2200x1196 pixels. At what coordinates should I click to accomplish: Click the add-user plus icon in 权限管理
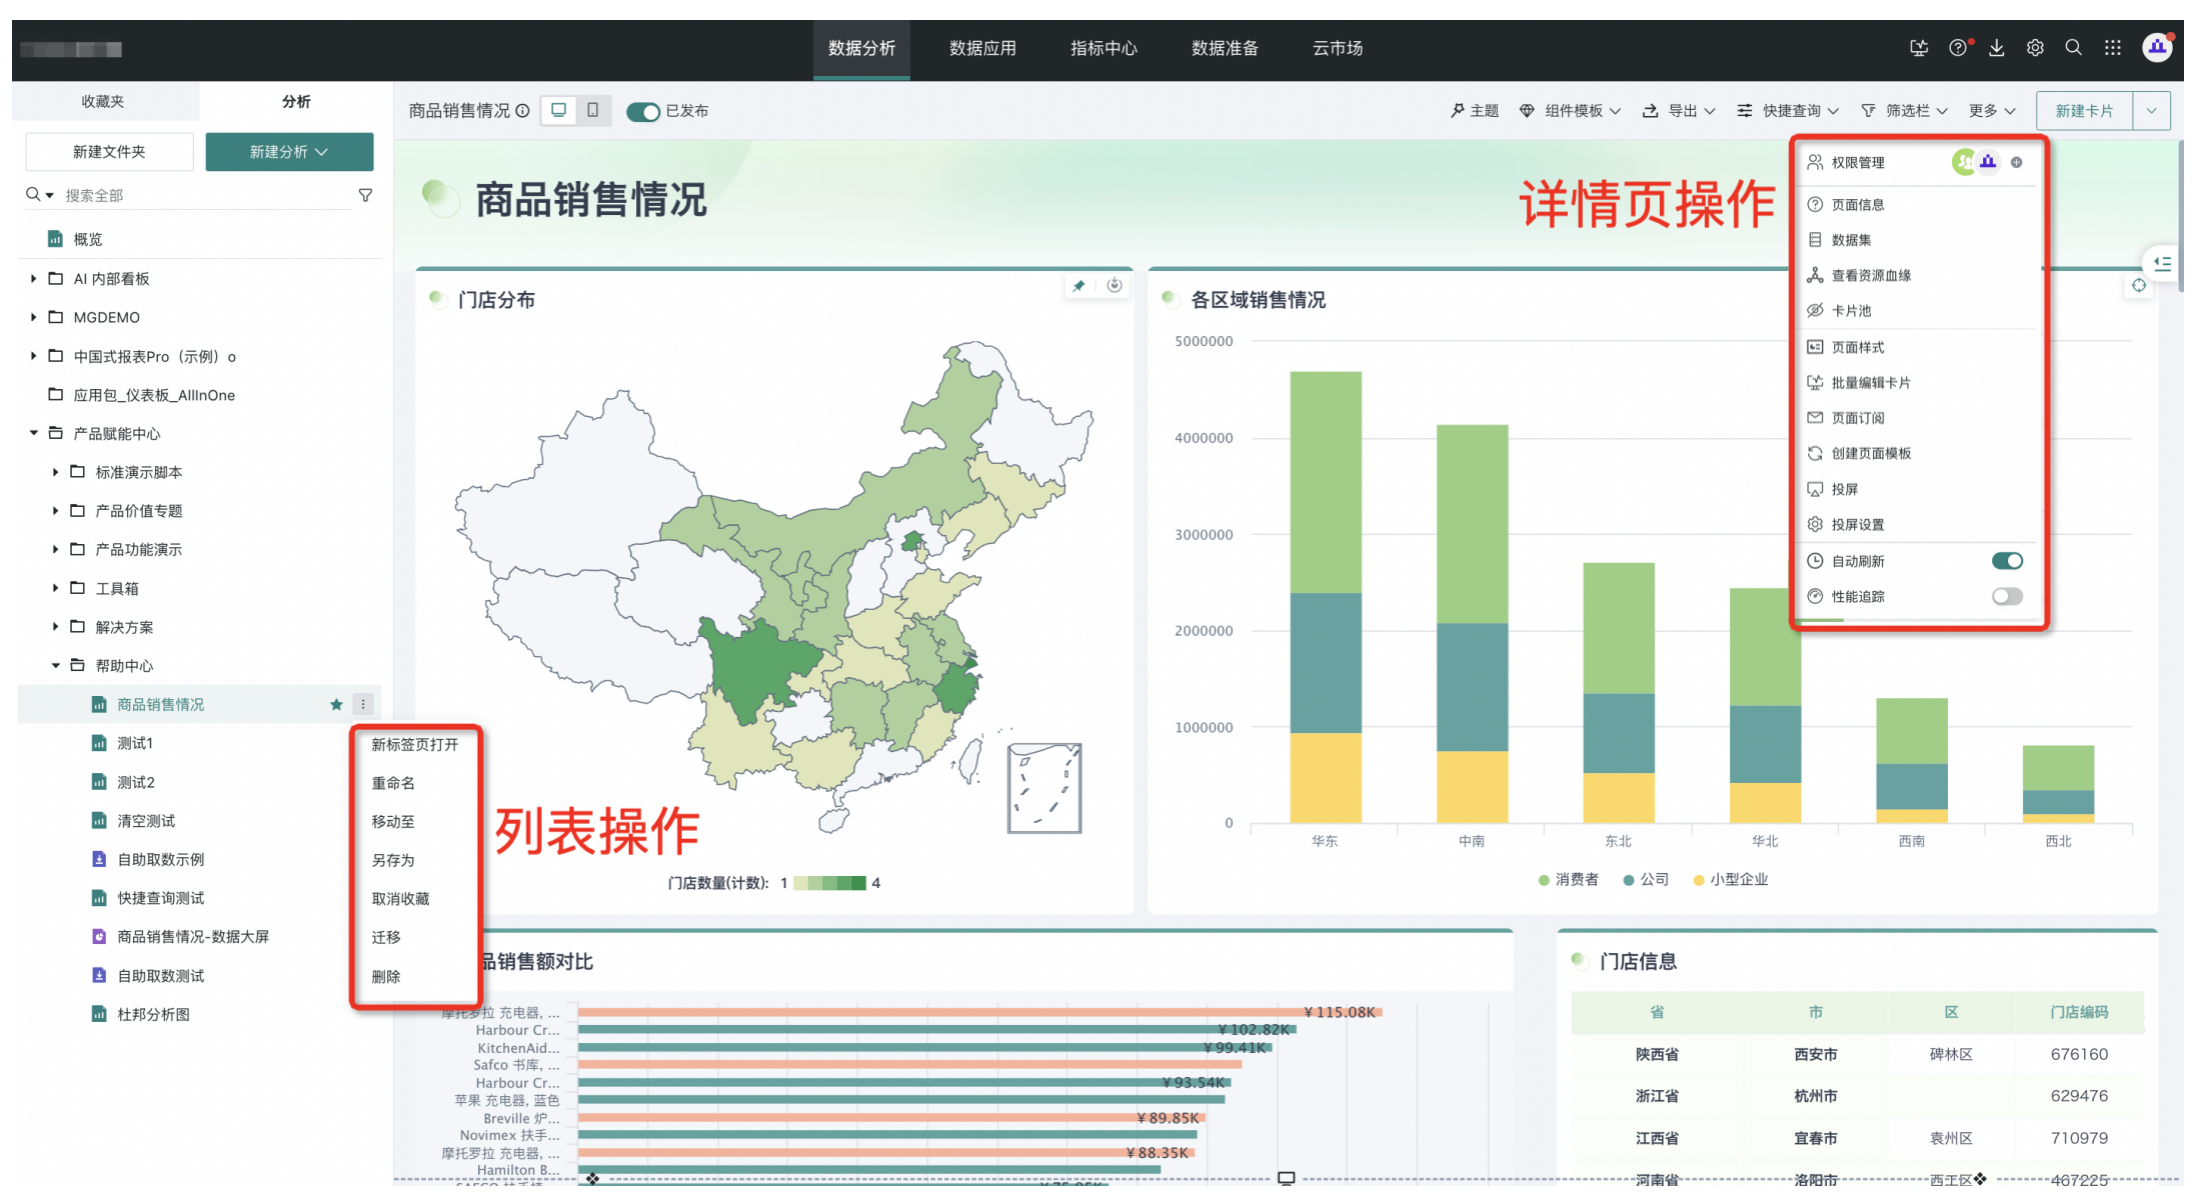coord(2016,162)
